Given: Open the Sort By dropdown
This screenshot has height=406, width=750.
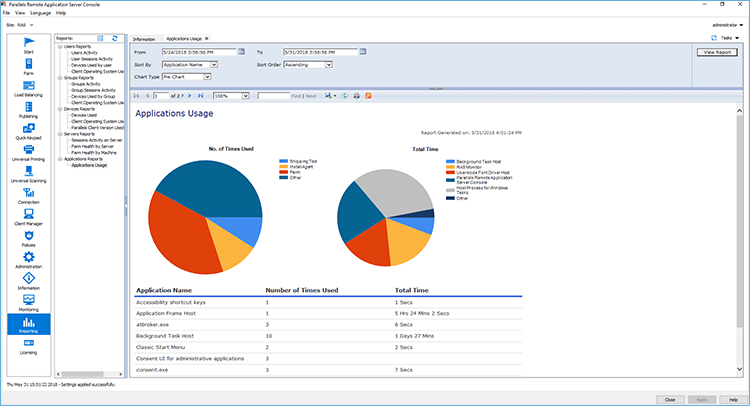Looking at the screenshot, I should [x=214, y=65].
